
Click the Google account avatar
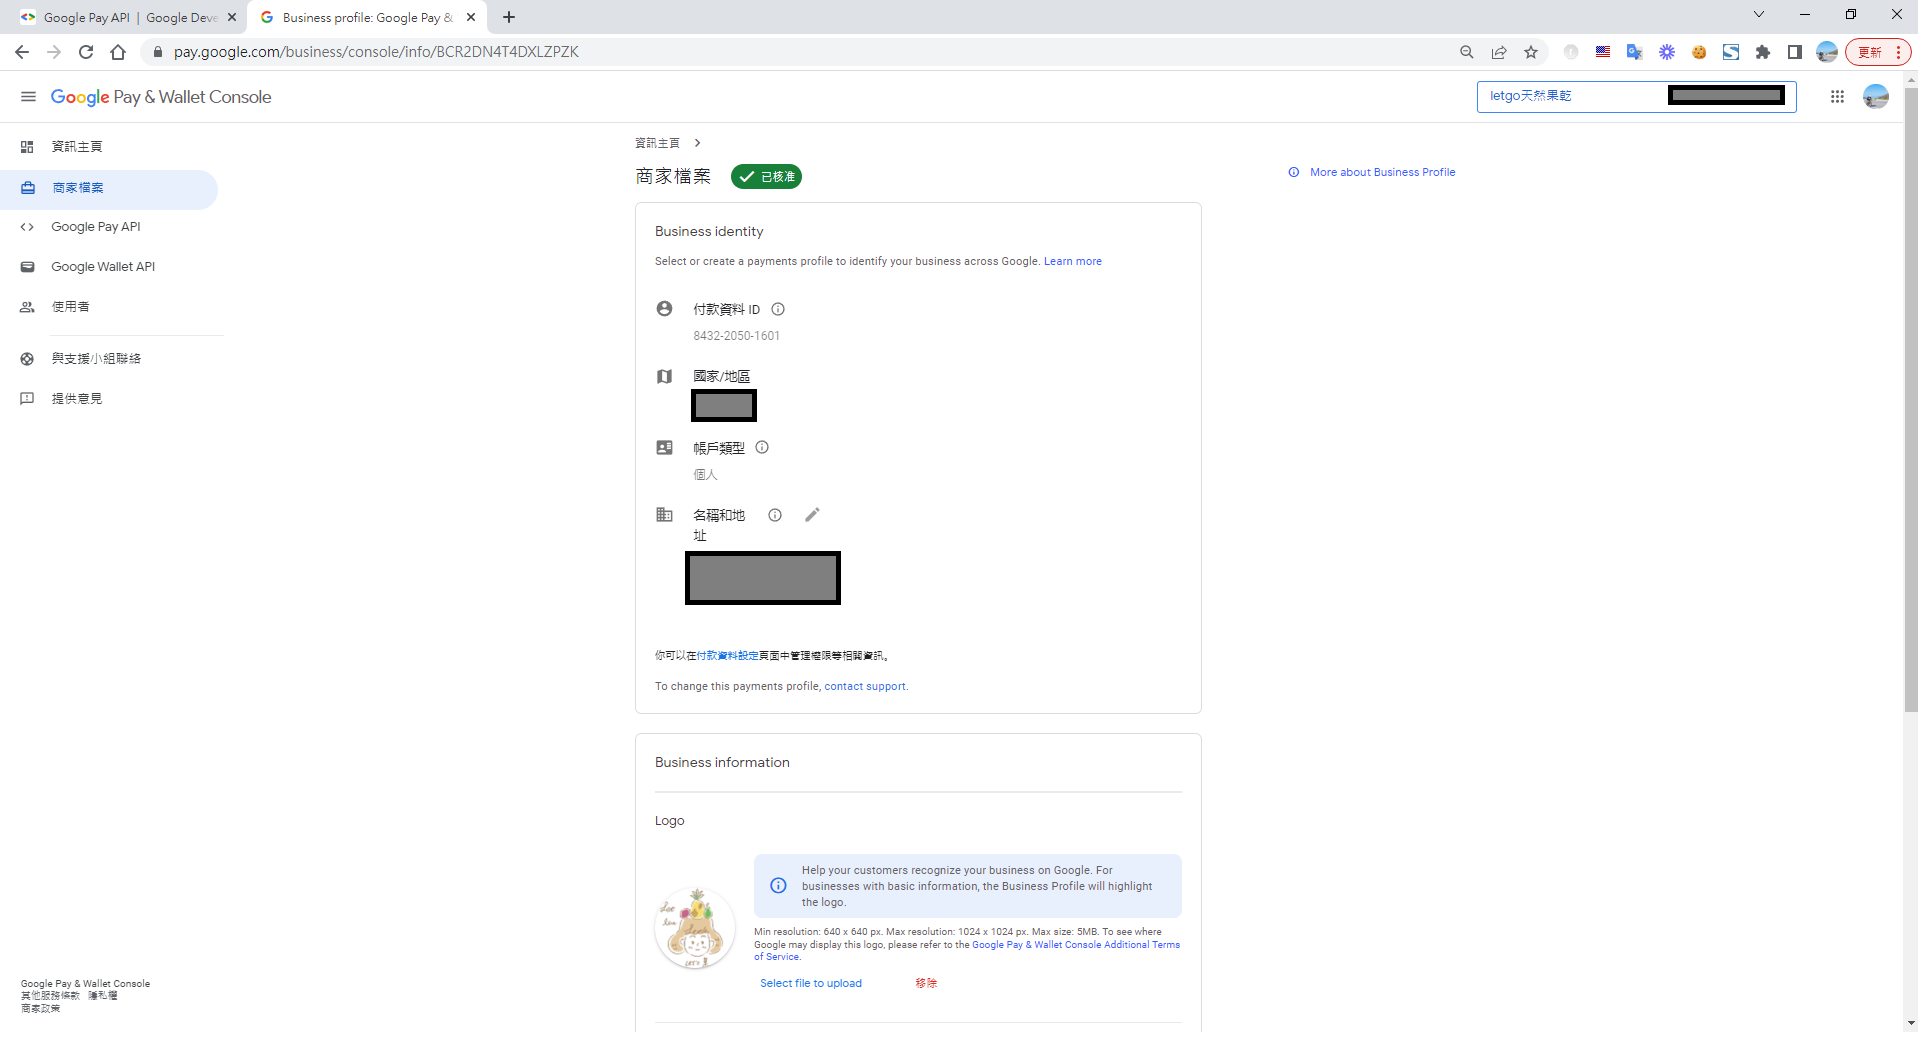(x=1875, y=97)
